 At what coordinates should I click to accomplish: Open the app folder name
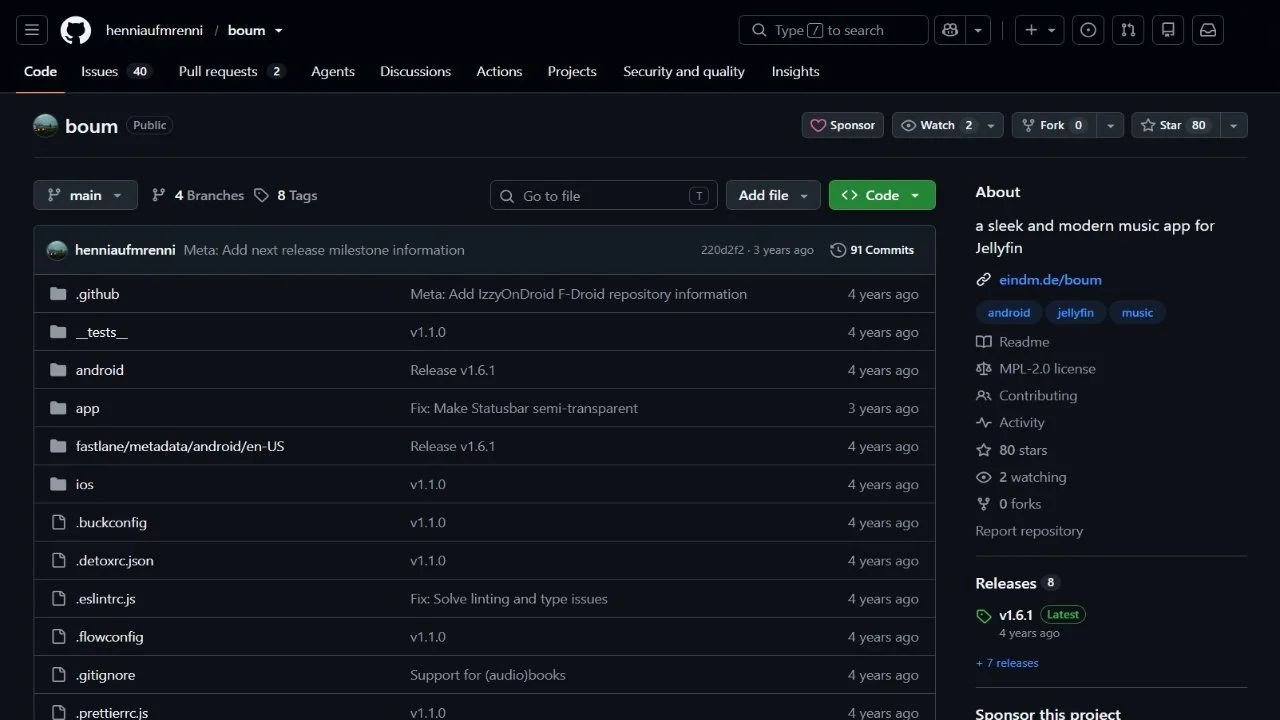88,408
